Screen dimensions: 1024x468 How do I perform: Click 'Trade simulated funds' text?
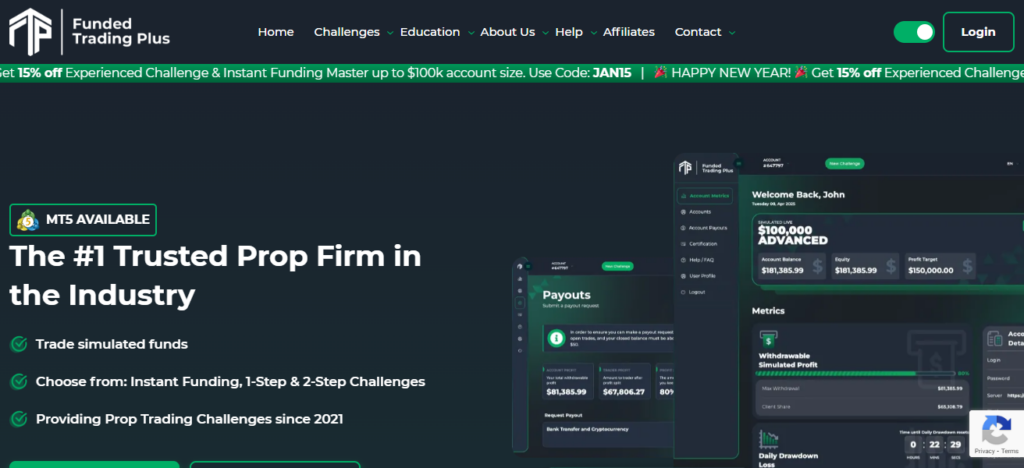[x=112, y=344]
